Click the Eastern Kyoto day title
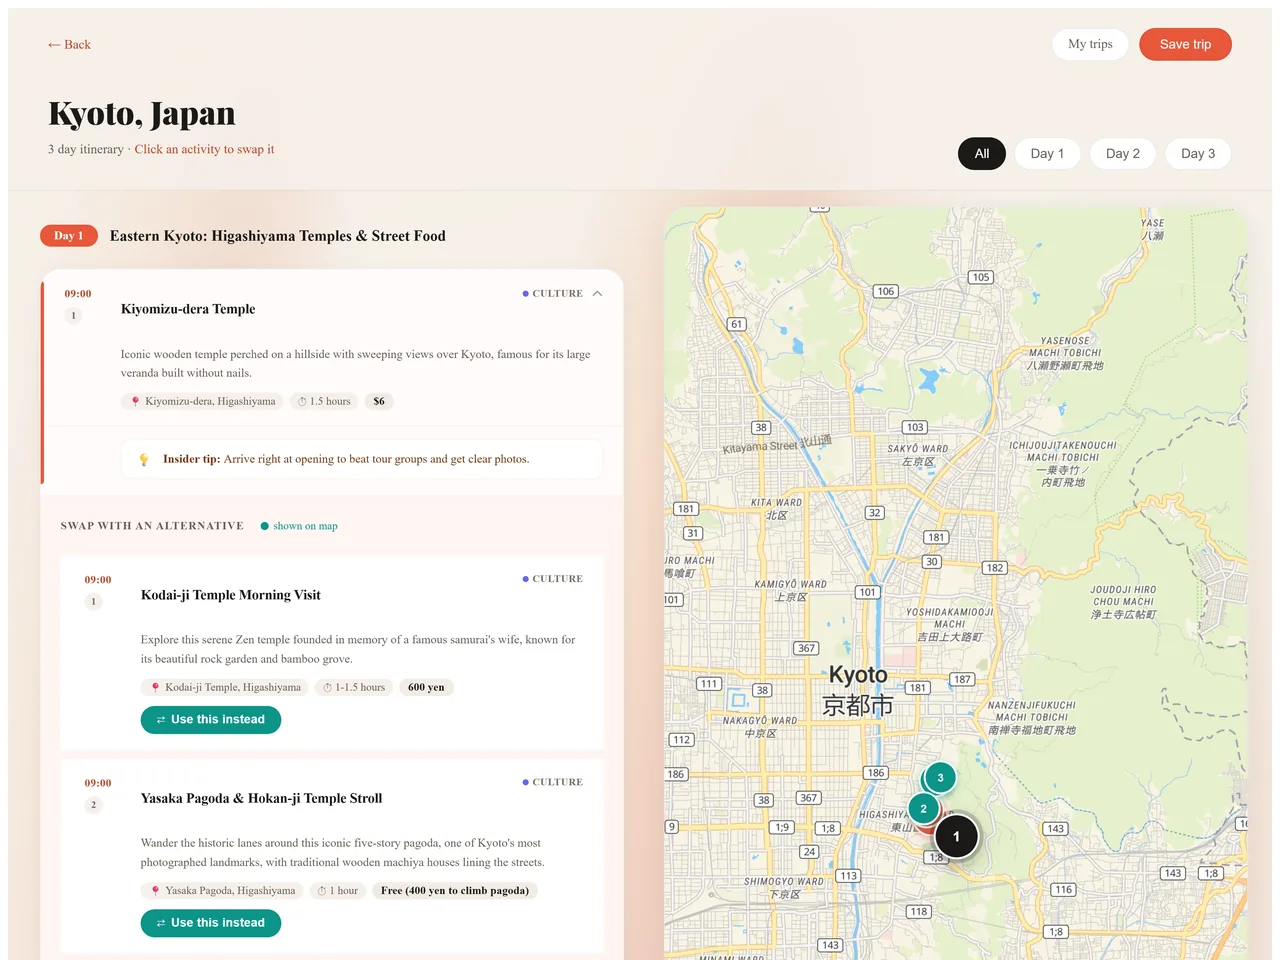1280x960 pixels. click(278, 236)
